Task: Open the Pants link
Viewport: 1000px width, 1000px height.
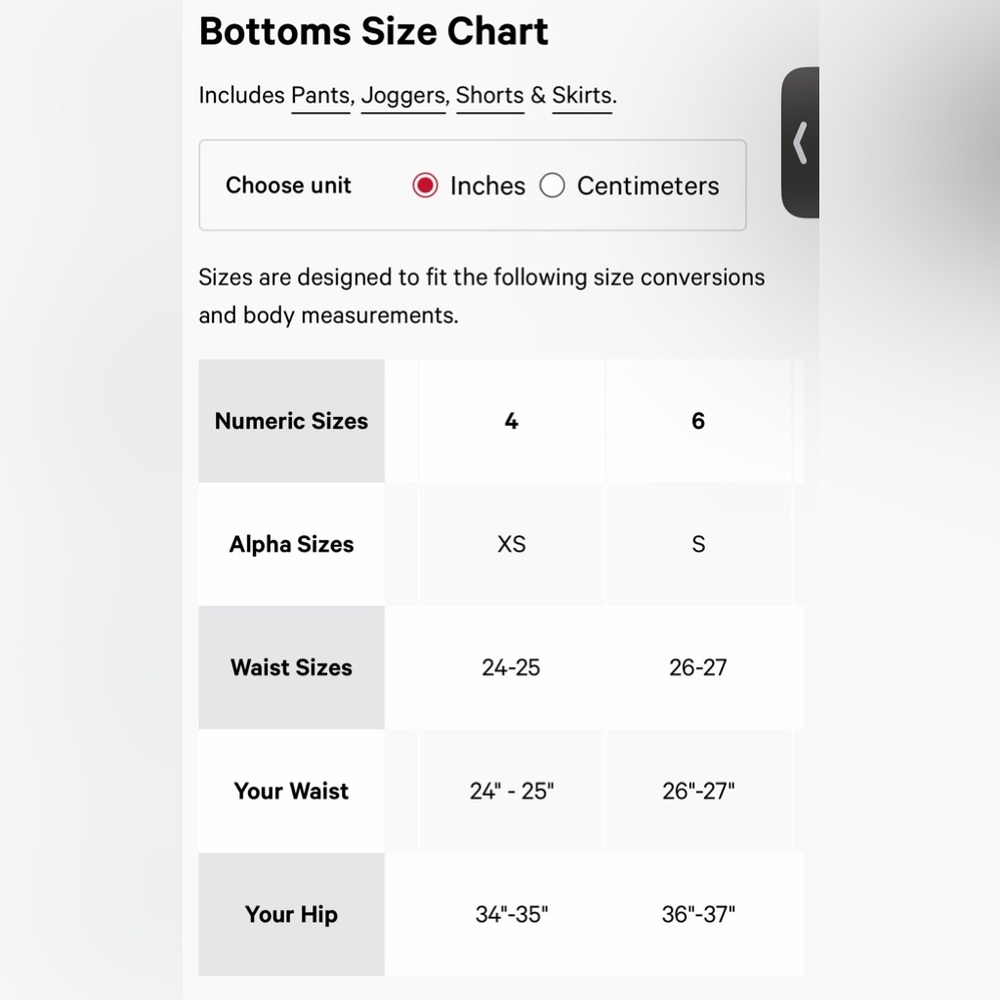Action: click(x=321, y=96)
